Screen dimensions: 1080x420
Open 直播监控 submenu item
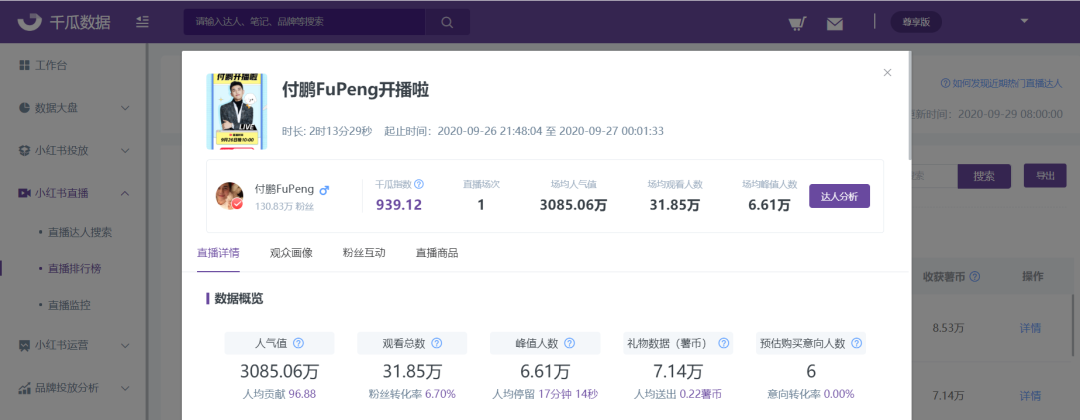(69, 304)
